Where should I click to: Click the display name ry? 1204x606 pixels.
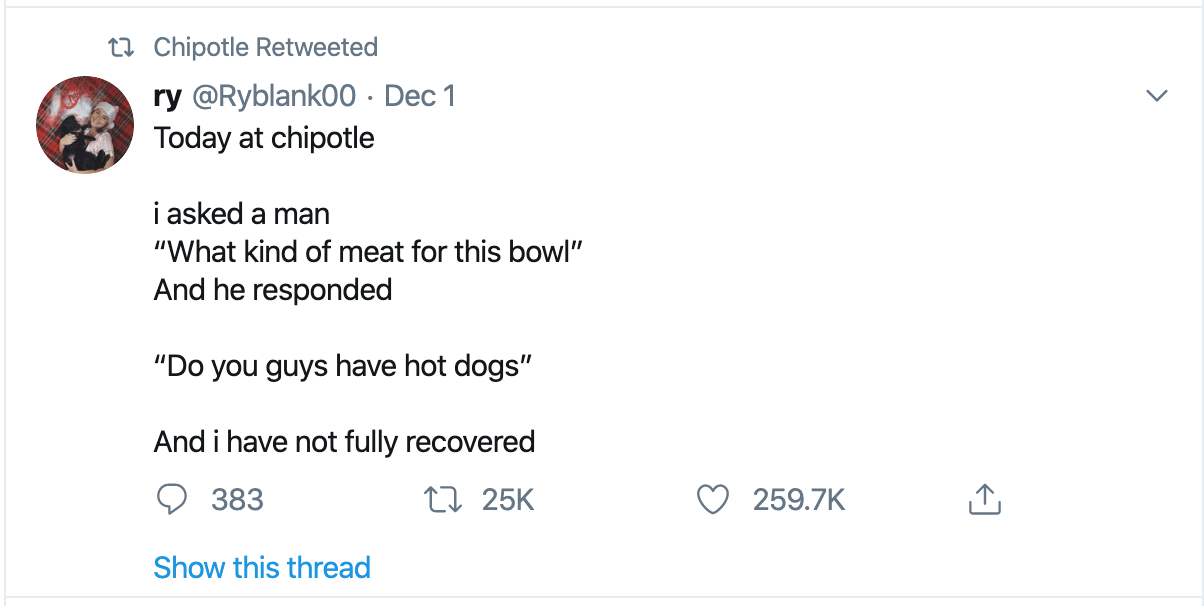coord(166,96)
